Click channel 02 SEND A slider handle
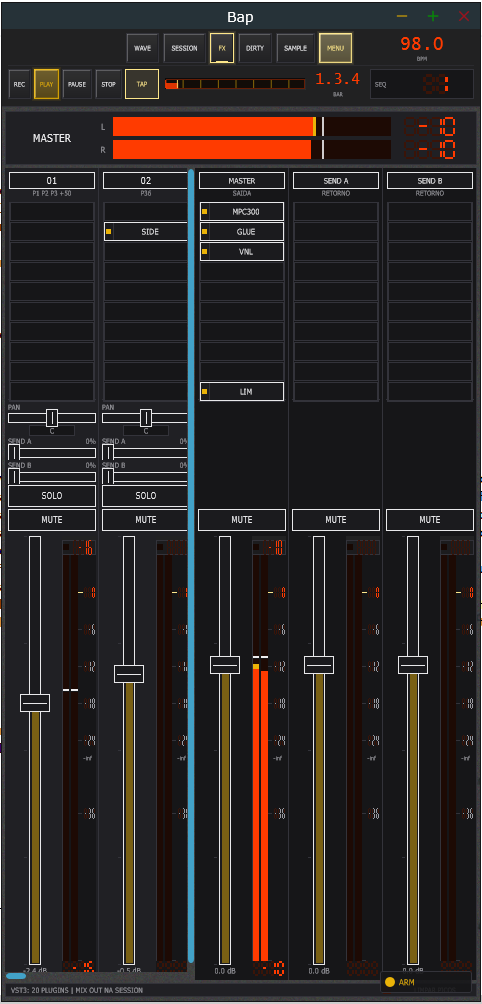Viewport: 482px width, 1004px height. click(108, 453)
